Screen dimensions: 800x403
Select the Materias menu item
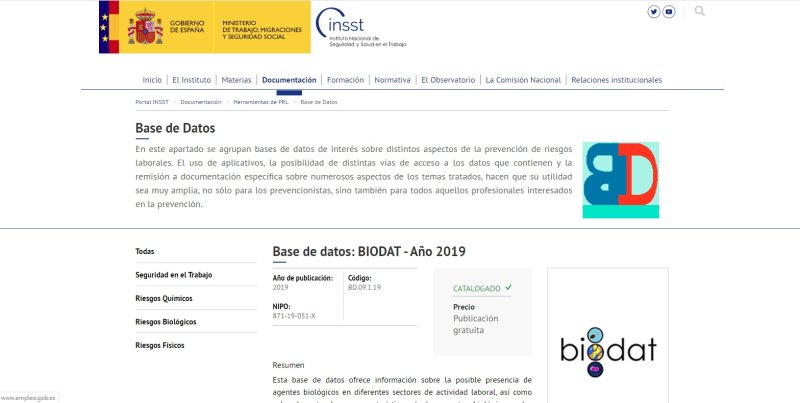pos(236,80)
